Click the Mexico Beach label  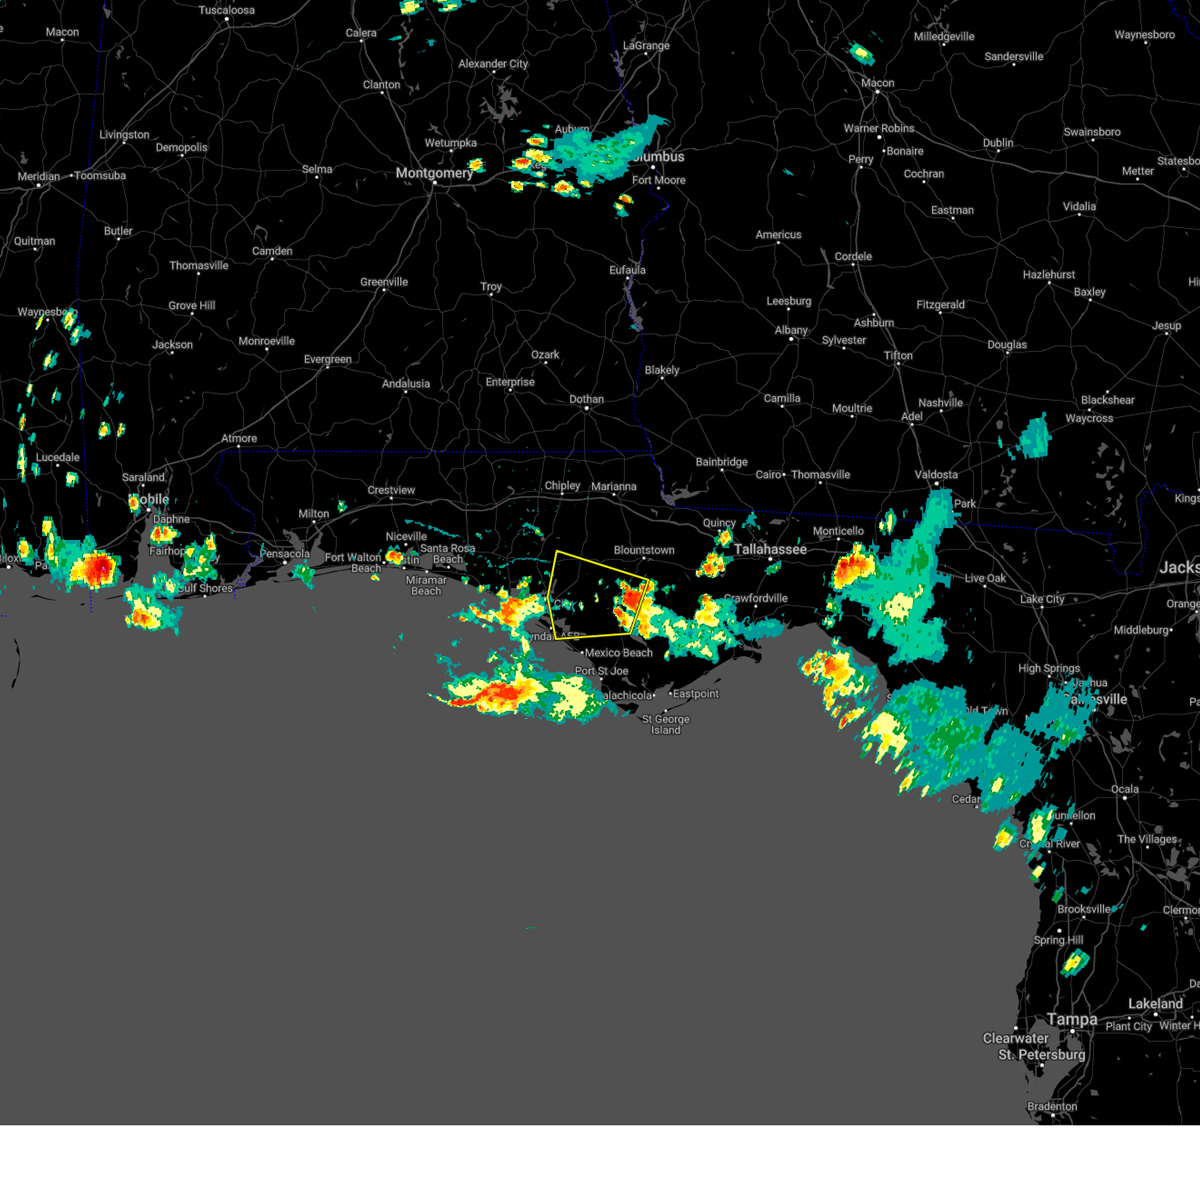point(619,652)
